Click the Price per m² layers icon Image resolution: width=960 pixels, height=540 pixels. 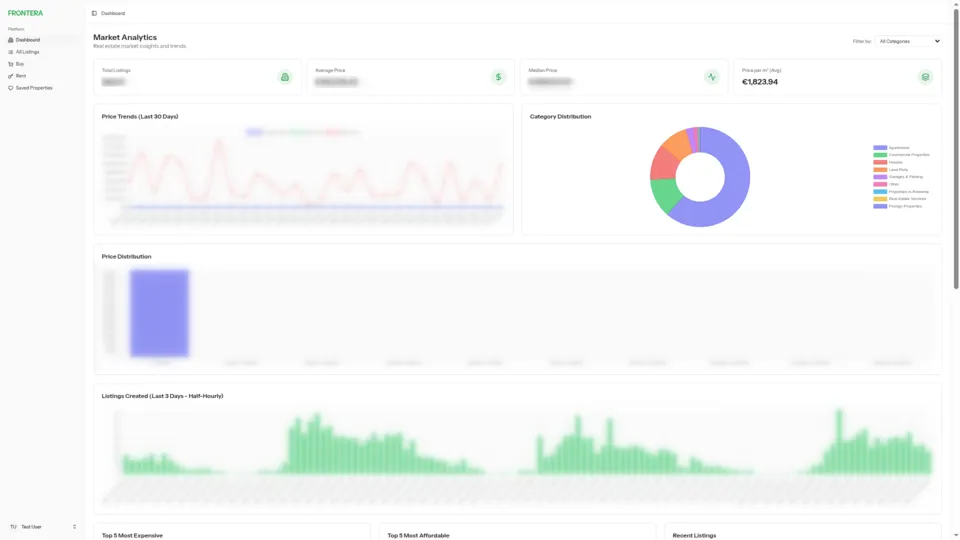coord(925,77)
